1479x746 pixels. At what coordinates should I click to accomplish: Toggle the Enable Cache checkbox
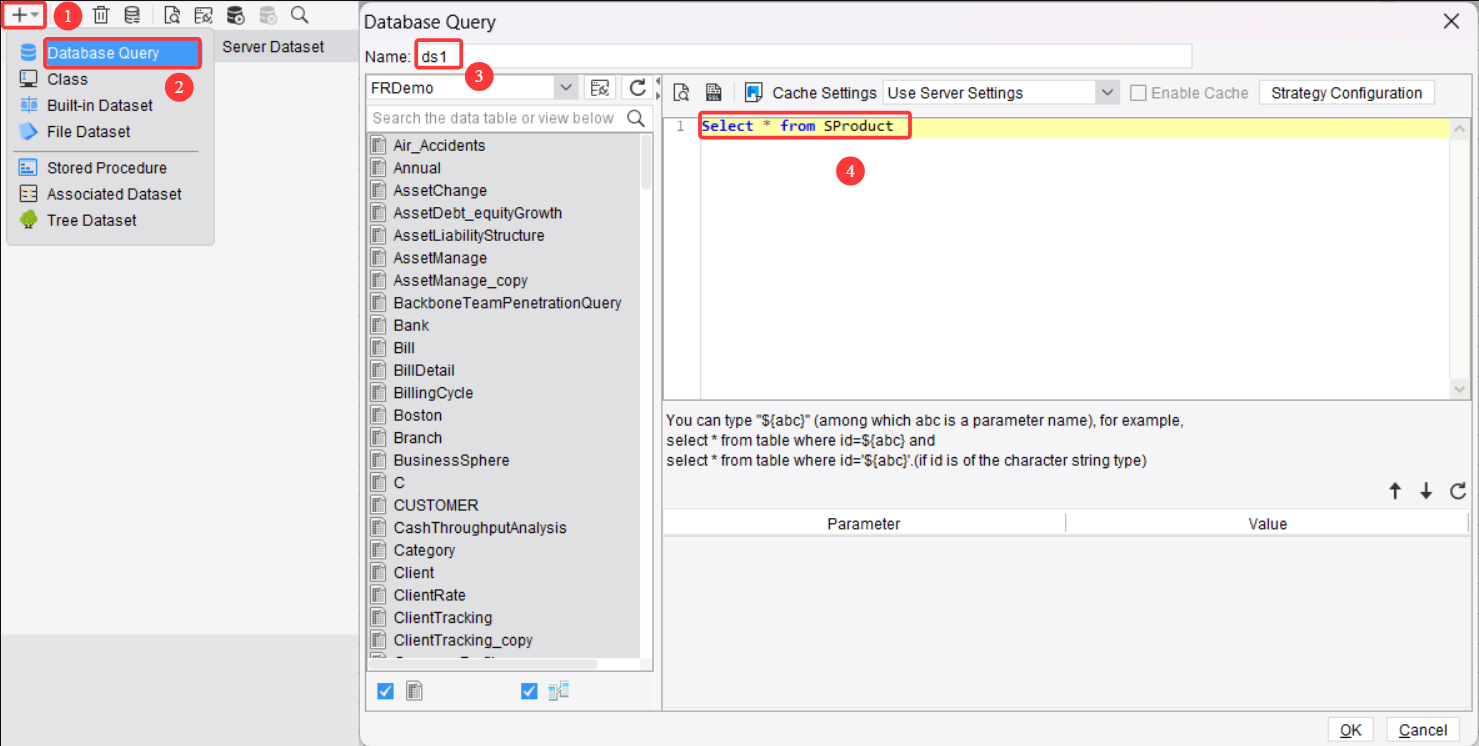coord(1138,93)
